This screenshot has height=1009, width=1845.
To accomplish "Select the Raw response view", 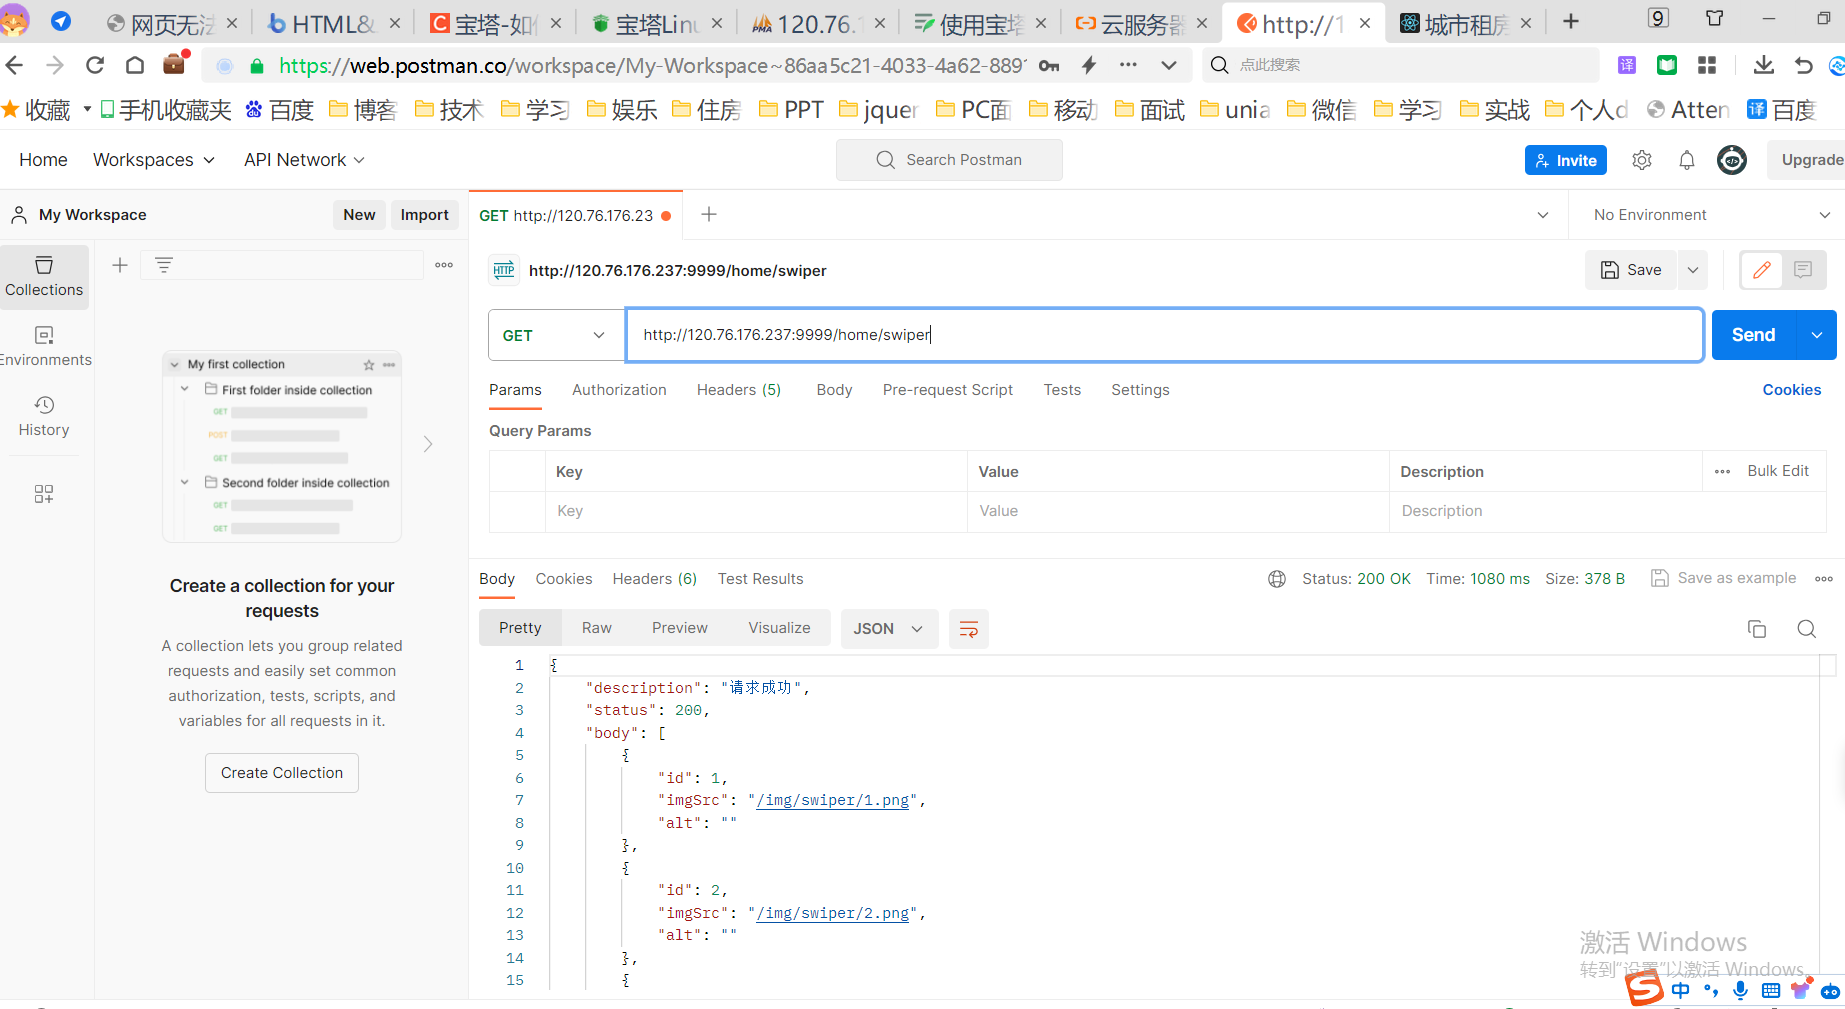I will coord(597,628).
